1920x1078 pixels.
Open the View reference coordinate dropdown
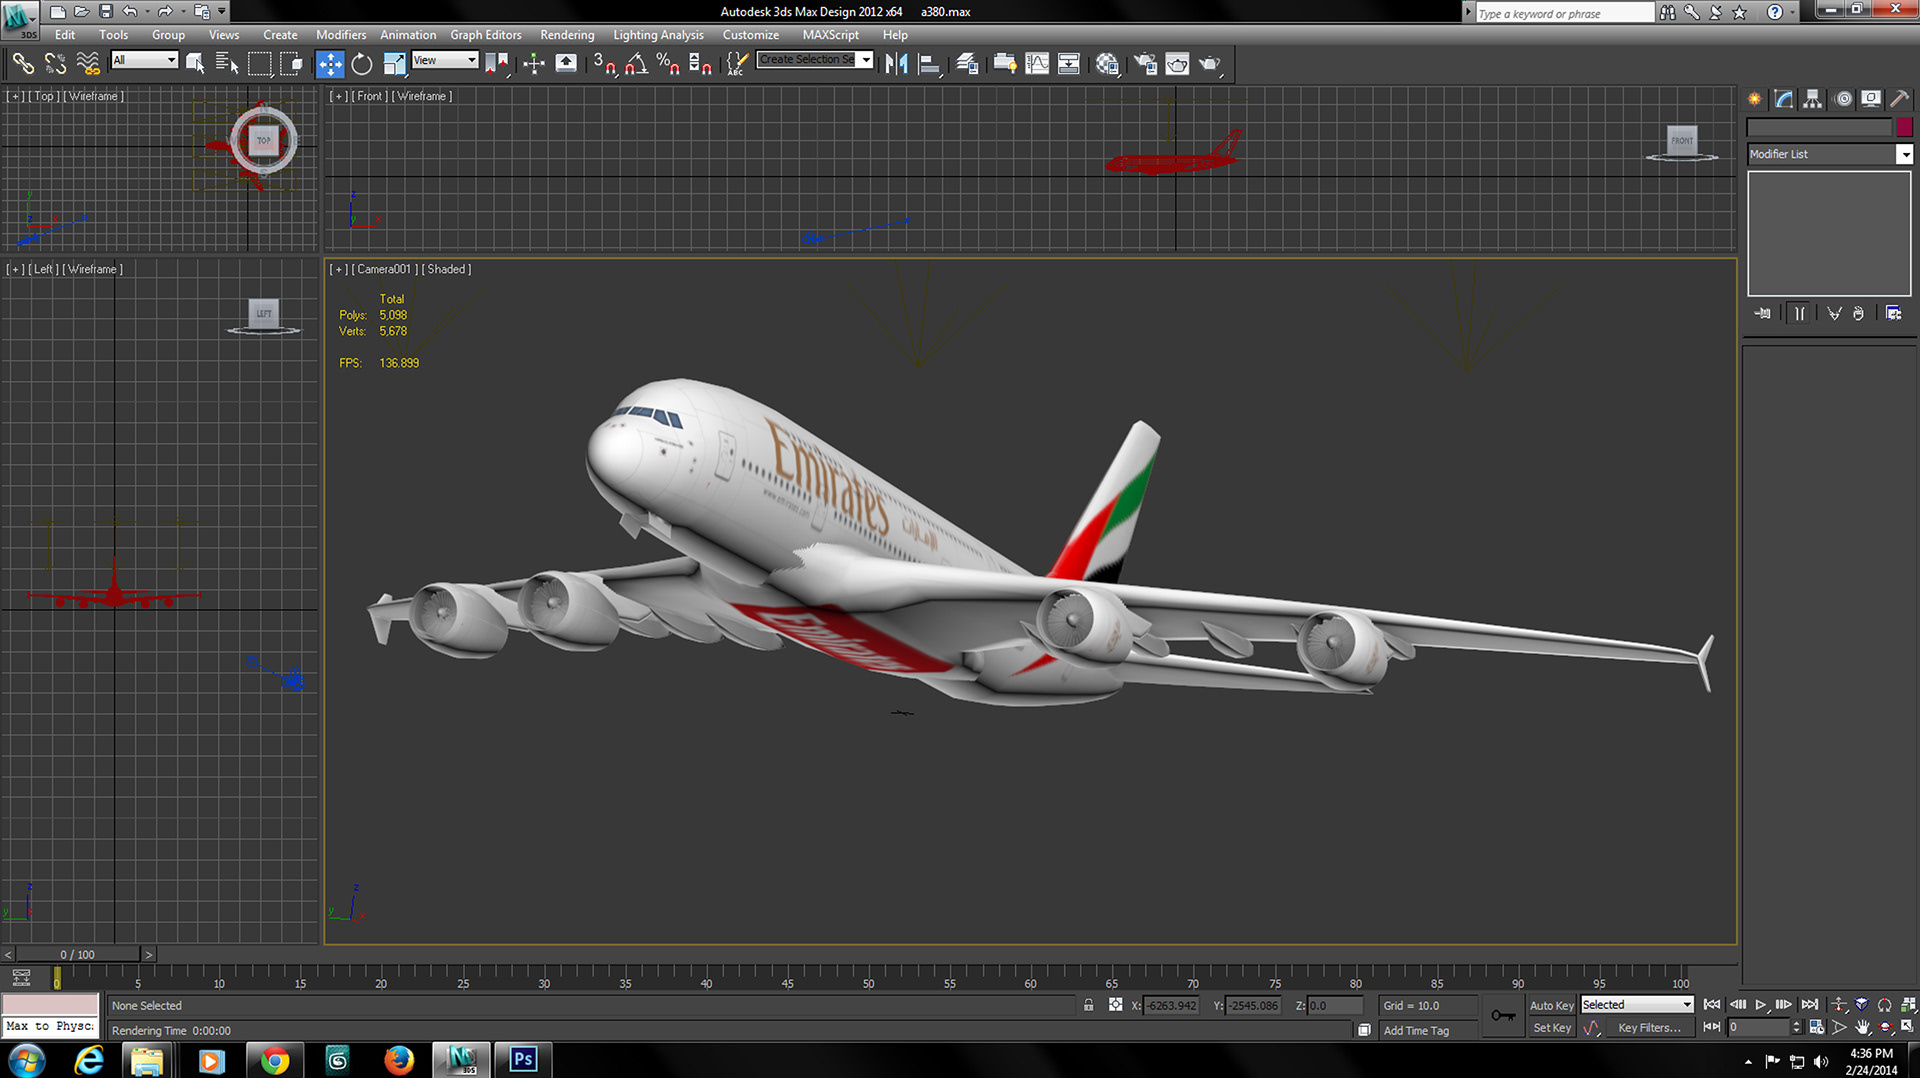[x=445, y=60]
